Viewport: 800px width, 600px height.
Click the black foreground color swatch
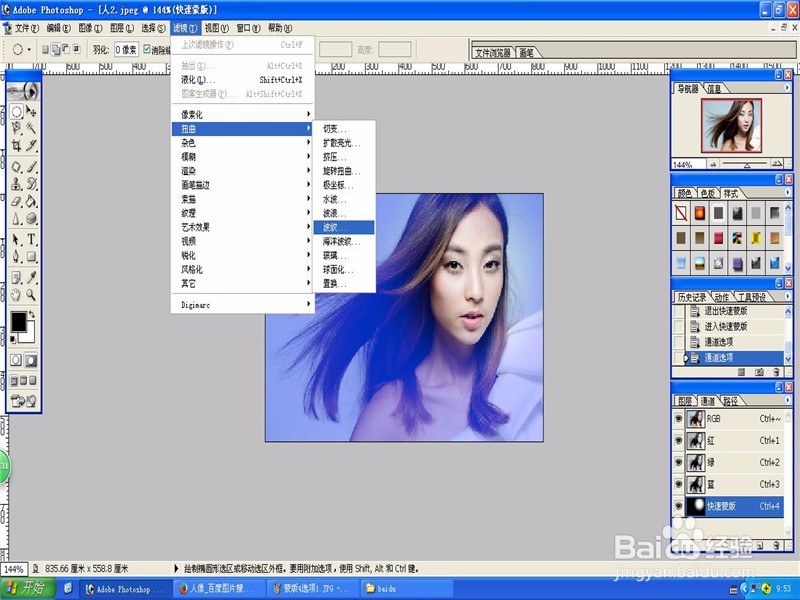(x=18, y=321)
